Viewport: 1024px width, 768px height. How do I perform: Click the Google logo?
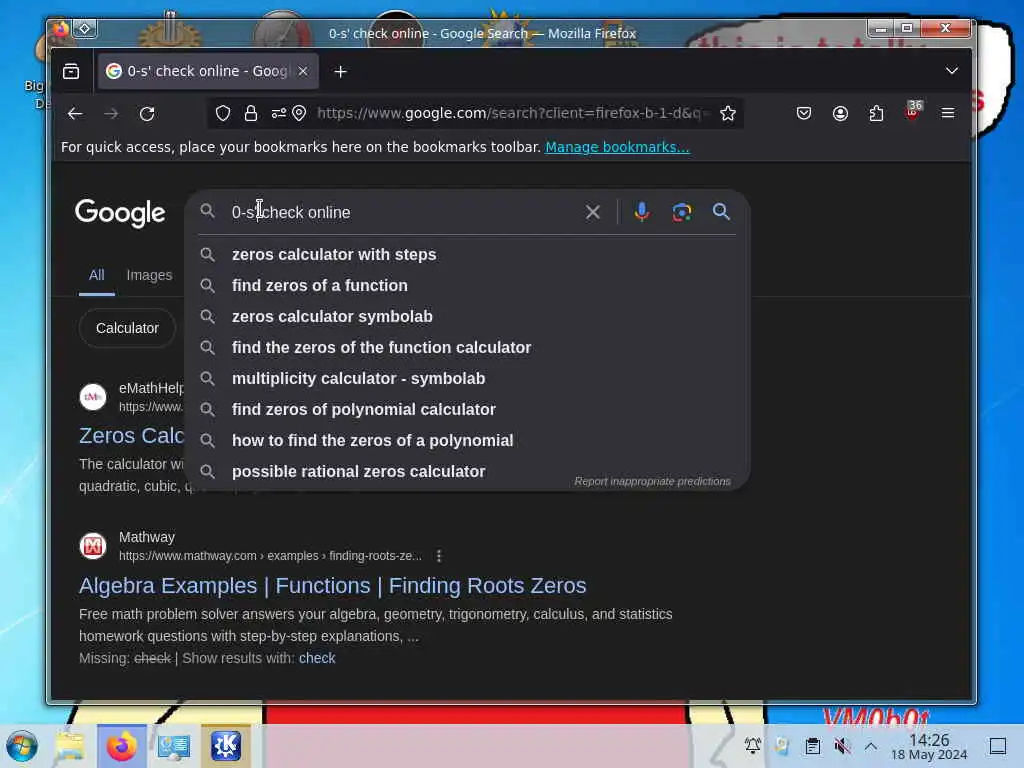(x=120, y=214)
